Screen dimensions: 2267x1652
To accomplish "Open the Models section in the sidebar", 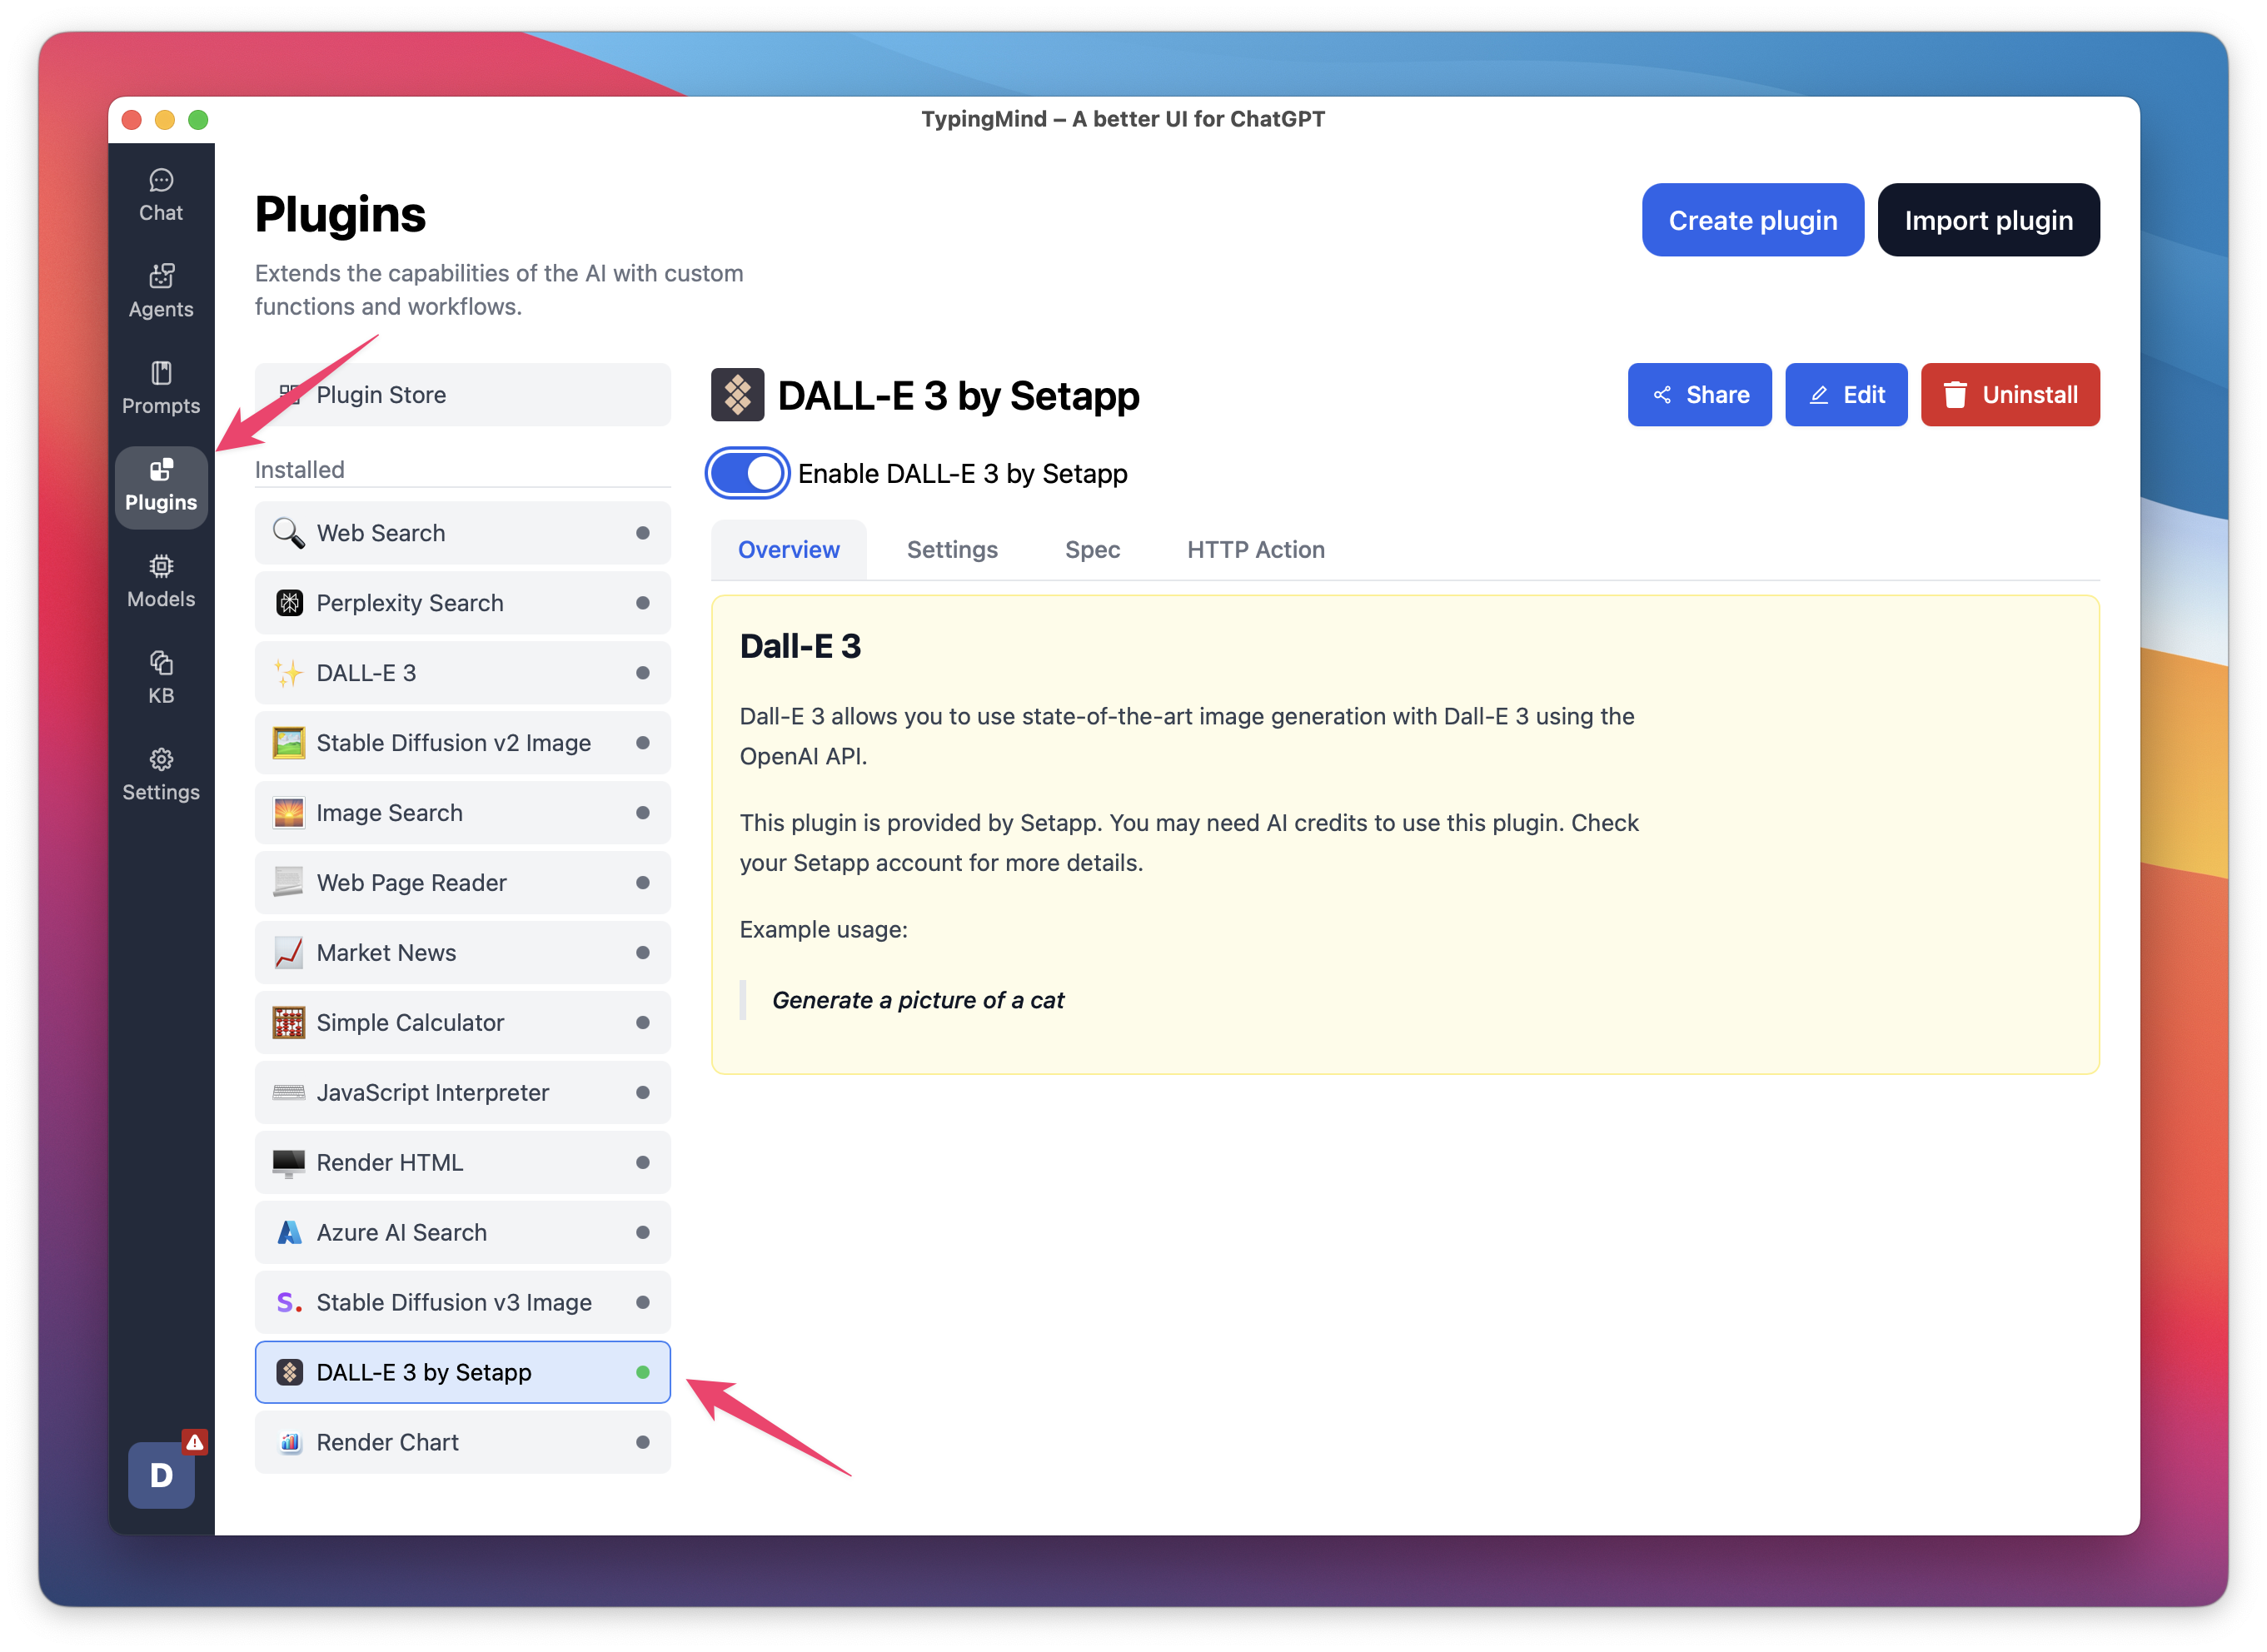I will click(x=161, y=582).
